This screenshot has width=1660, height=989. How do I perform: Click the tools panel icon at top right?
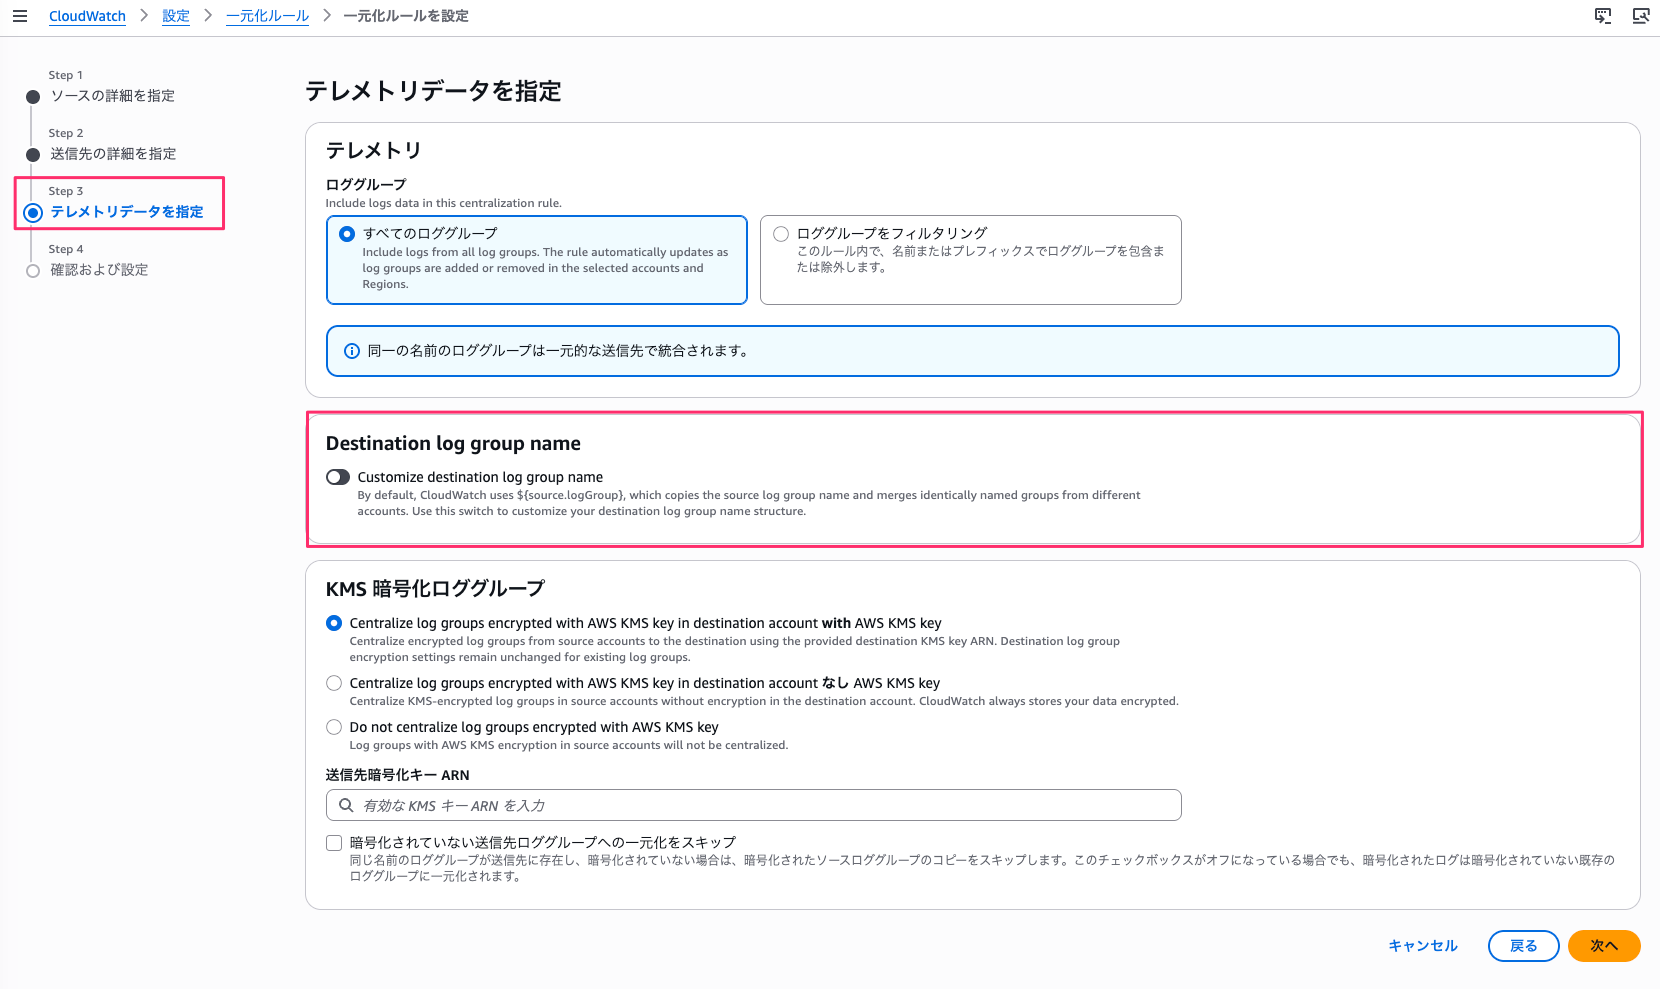point(1641,16)
